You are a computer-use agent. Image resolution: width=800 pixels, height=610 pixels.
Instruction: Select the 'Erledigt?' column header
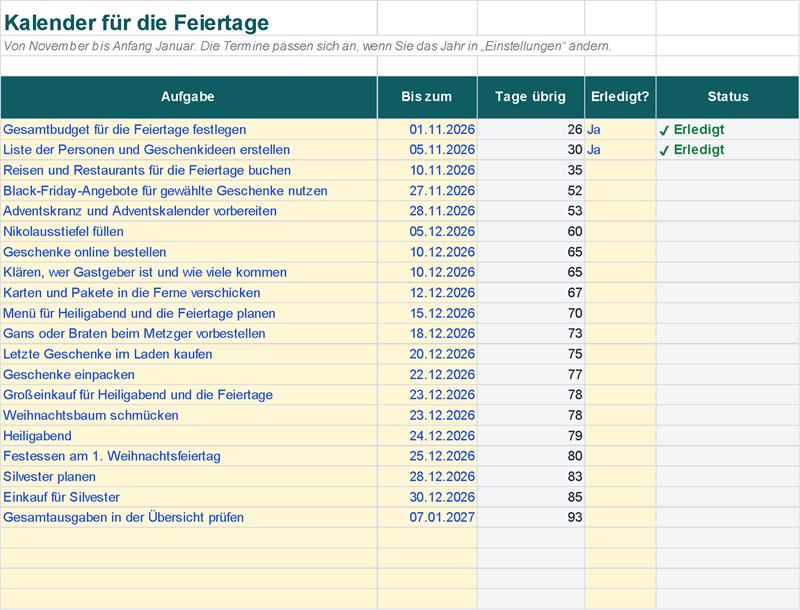coord(620,96)
